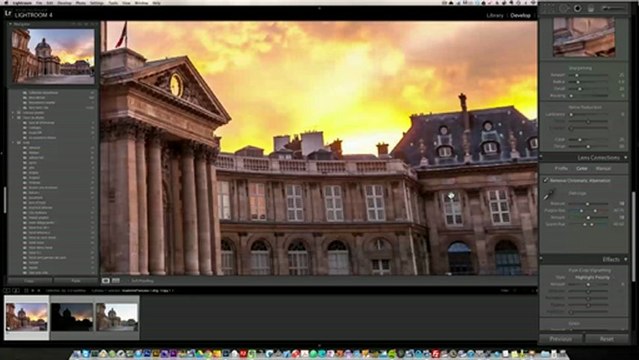Open the vignette Style dropdown (Highlight Priority)

pos(592,277)
